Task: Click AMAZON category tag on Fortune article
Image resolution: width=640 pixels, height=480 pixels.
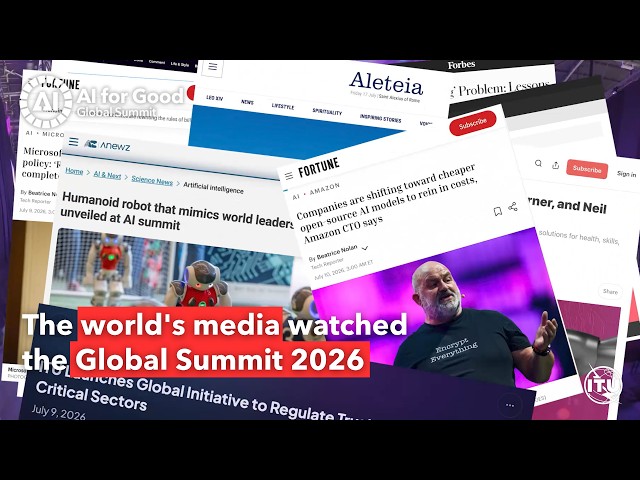Action: click(325, 189)
